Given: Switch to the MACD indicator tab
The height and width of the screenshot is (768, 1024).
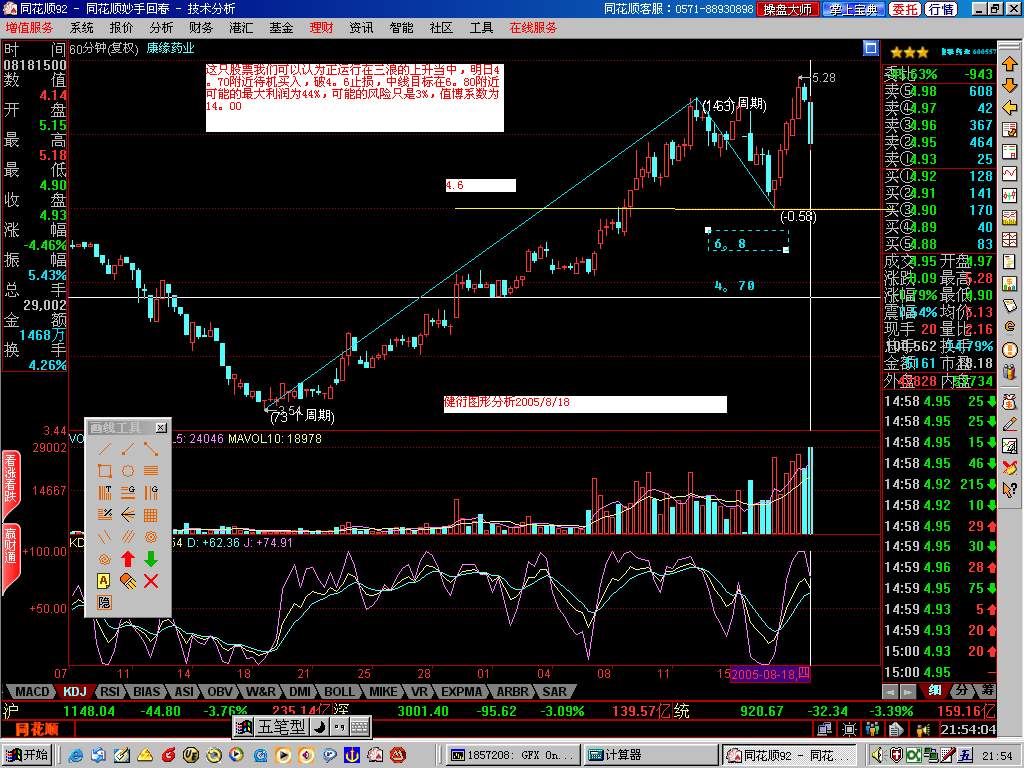Looking at the screenshot, I should [x=31, y=691].
